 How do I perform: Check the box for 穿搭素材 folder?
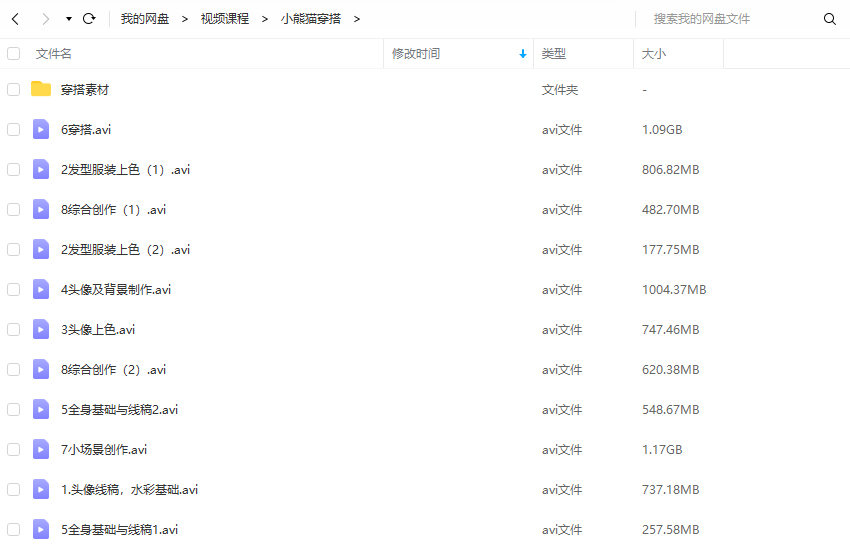point(13,89)
